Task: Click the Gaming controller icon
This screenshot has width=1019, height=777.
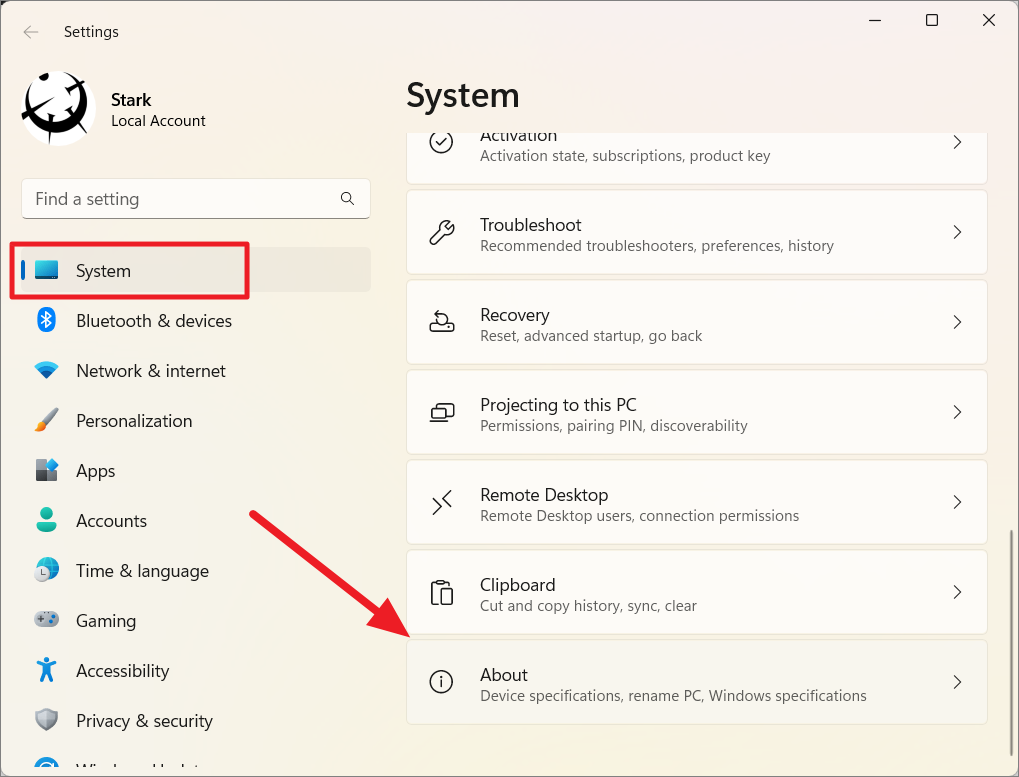Action: coord(46,620)
